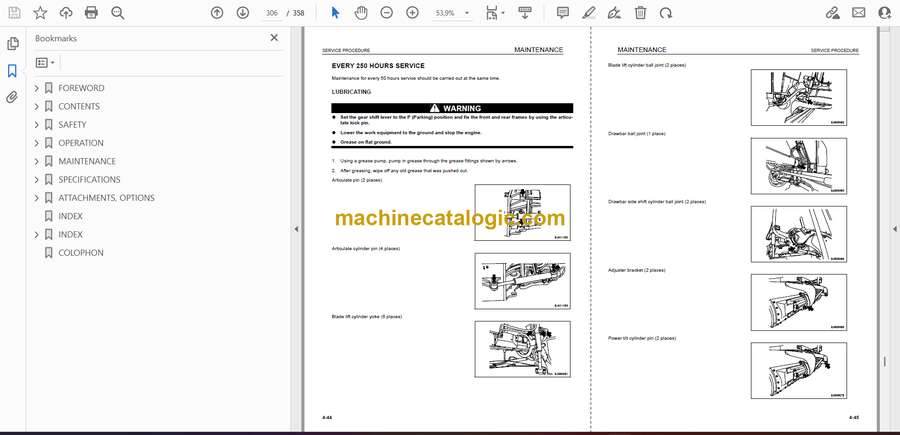Image resolution: width=900 pixels, height=435 pixels.
Task: Click the page number field showing 306
Action: coord(272,13)
